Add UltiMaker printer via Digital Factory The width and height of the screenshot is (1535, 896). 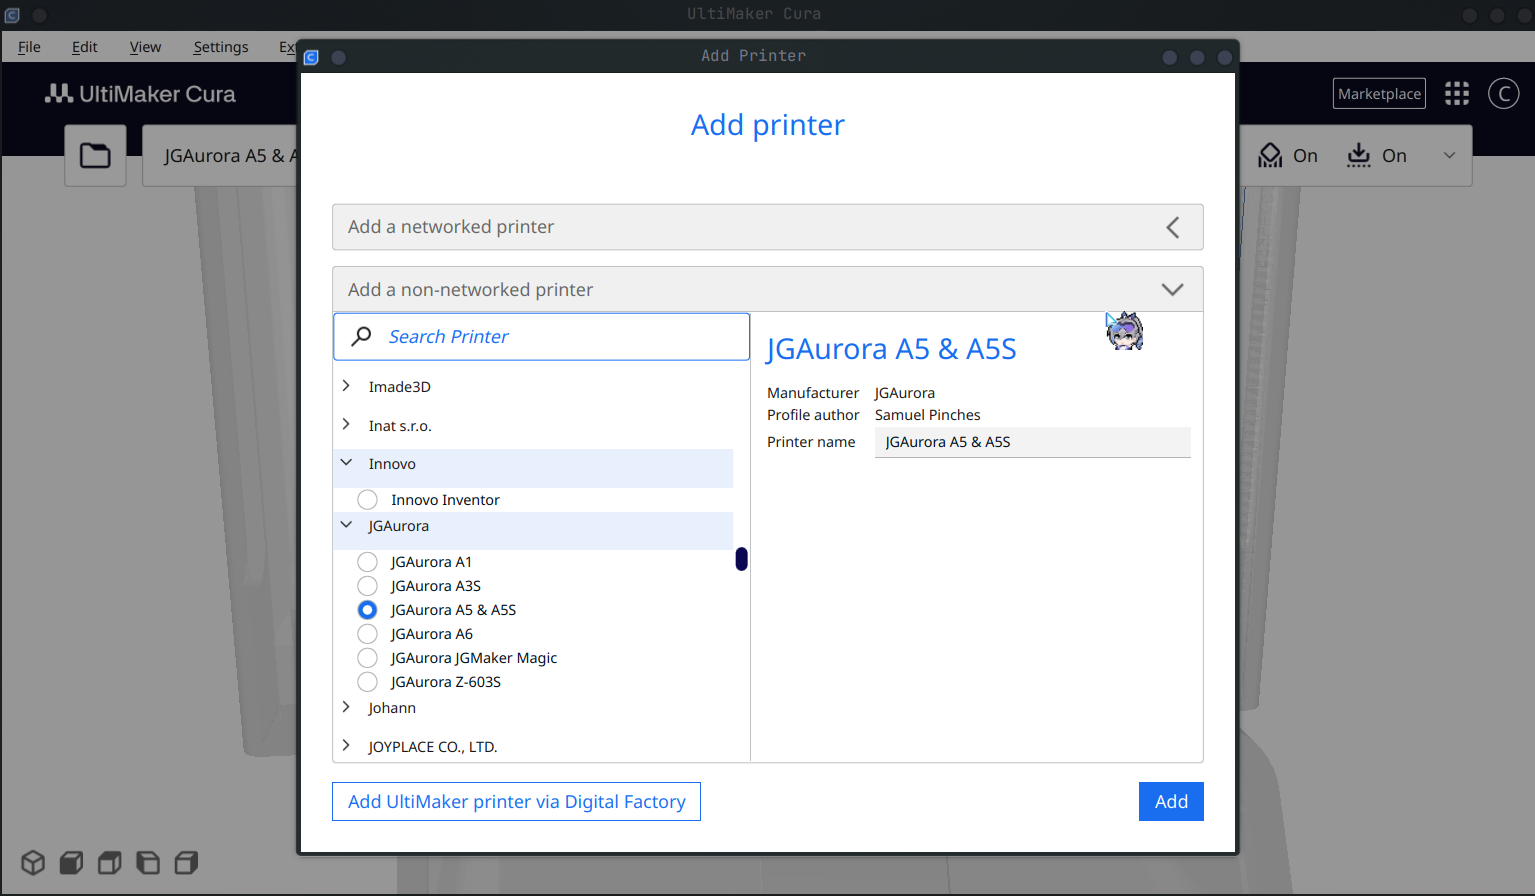516,801
